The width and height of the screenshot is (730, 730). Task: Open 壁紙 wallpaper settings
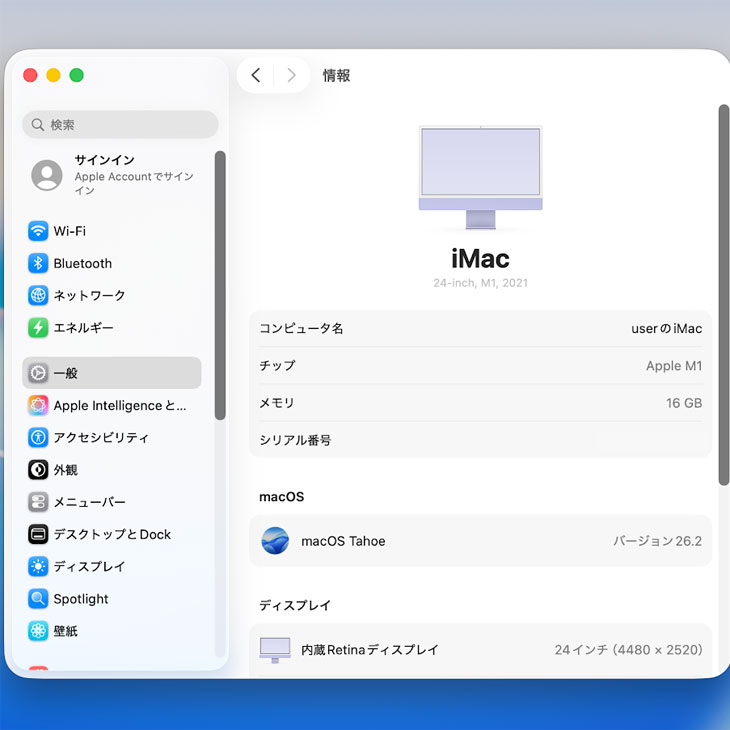[x=38, y=631]
